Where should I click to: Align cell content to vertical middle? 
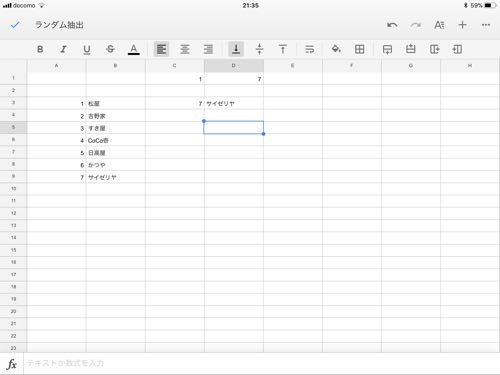click(259, 49)
